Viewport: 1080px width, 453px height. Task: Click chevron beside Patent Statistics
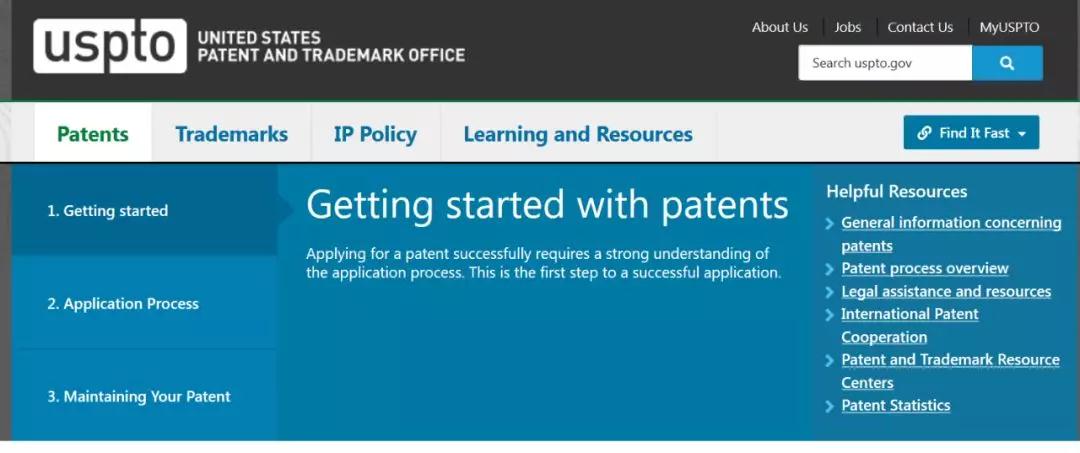coord(830,406)
